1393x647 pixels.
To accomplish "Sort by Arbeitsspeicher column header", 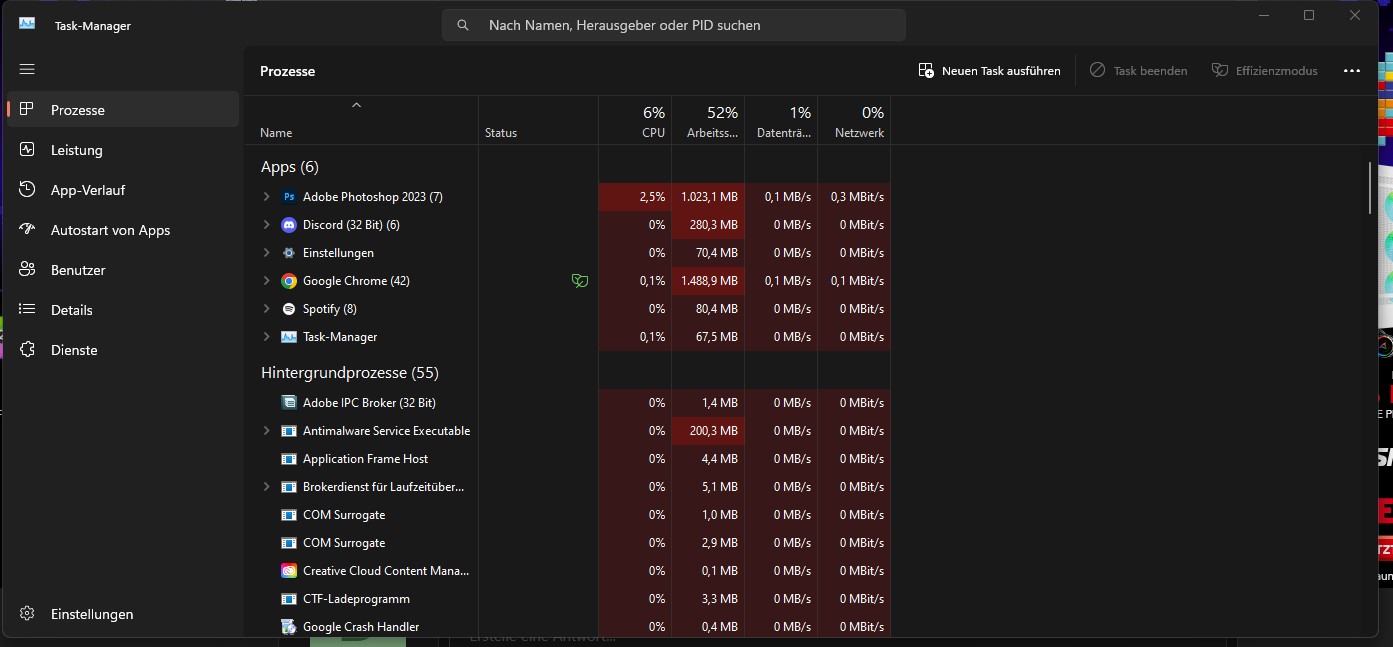I will [x=708, y=121].
